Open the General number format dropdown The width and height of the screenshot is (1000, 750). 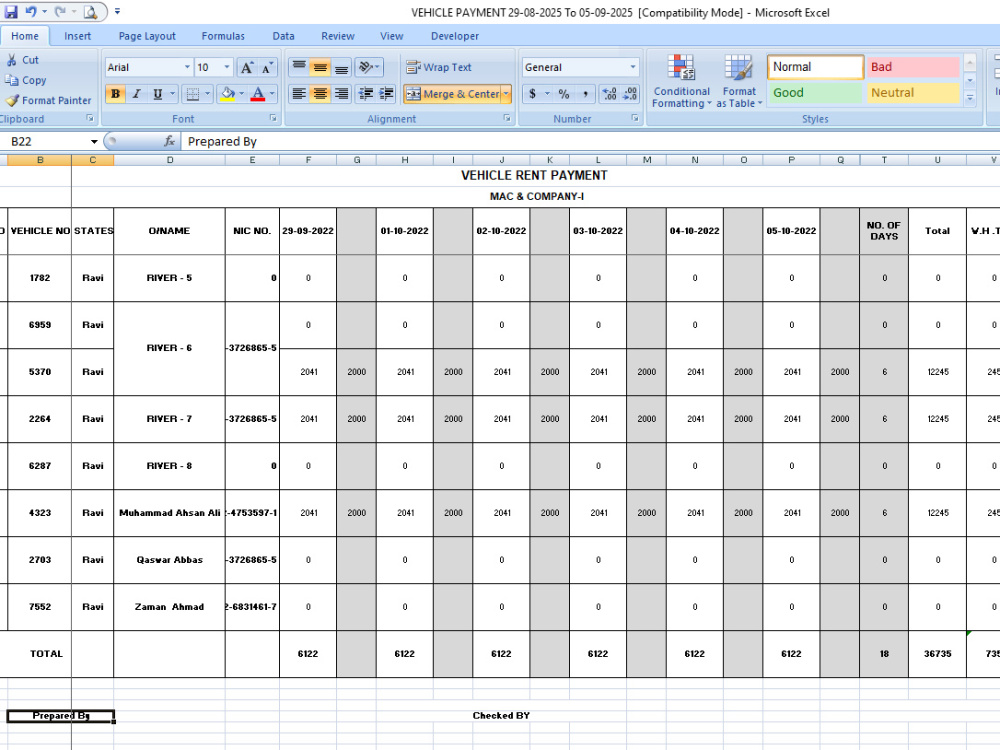(x=633, y=67)
